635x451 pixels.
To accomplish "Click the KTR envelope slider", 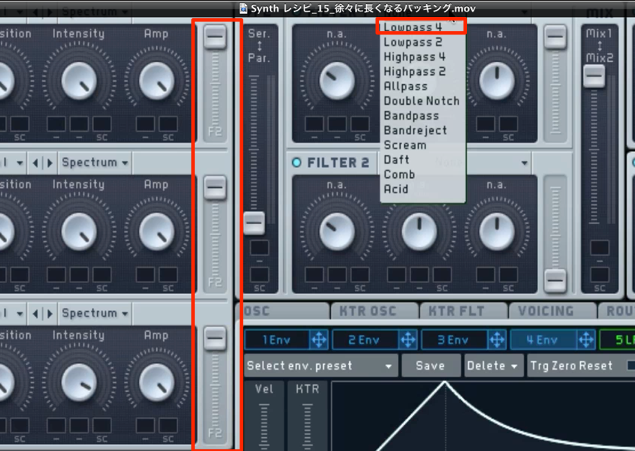I will pyautogui.click(x=307, y=425).
